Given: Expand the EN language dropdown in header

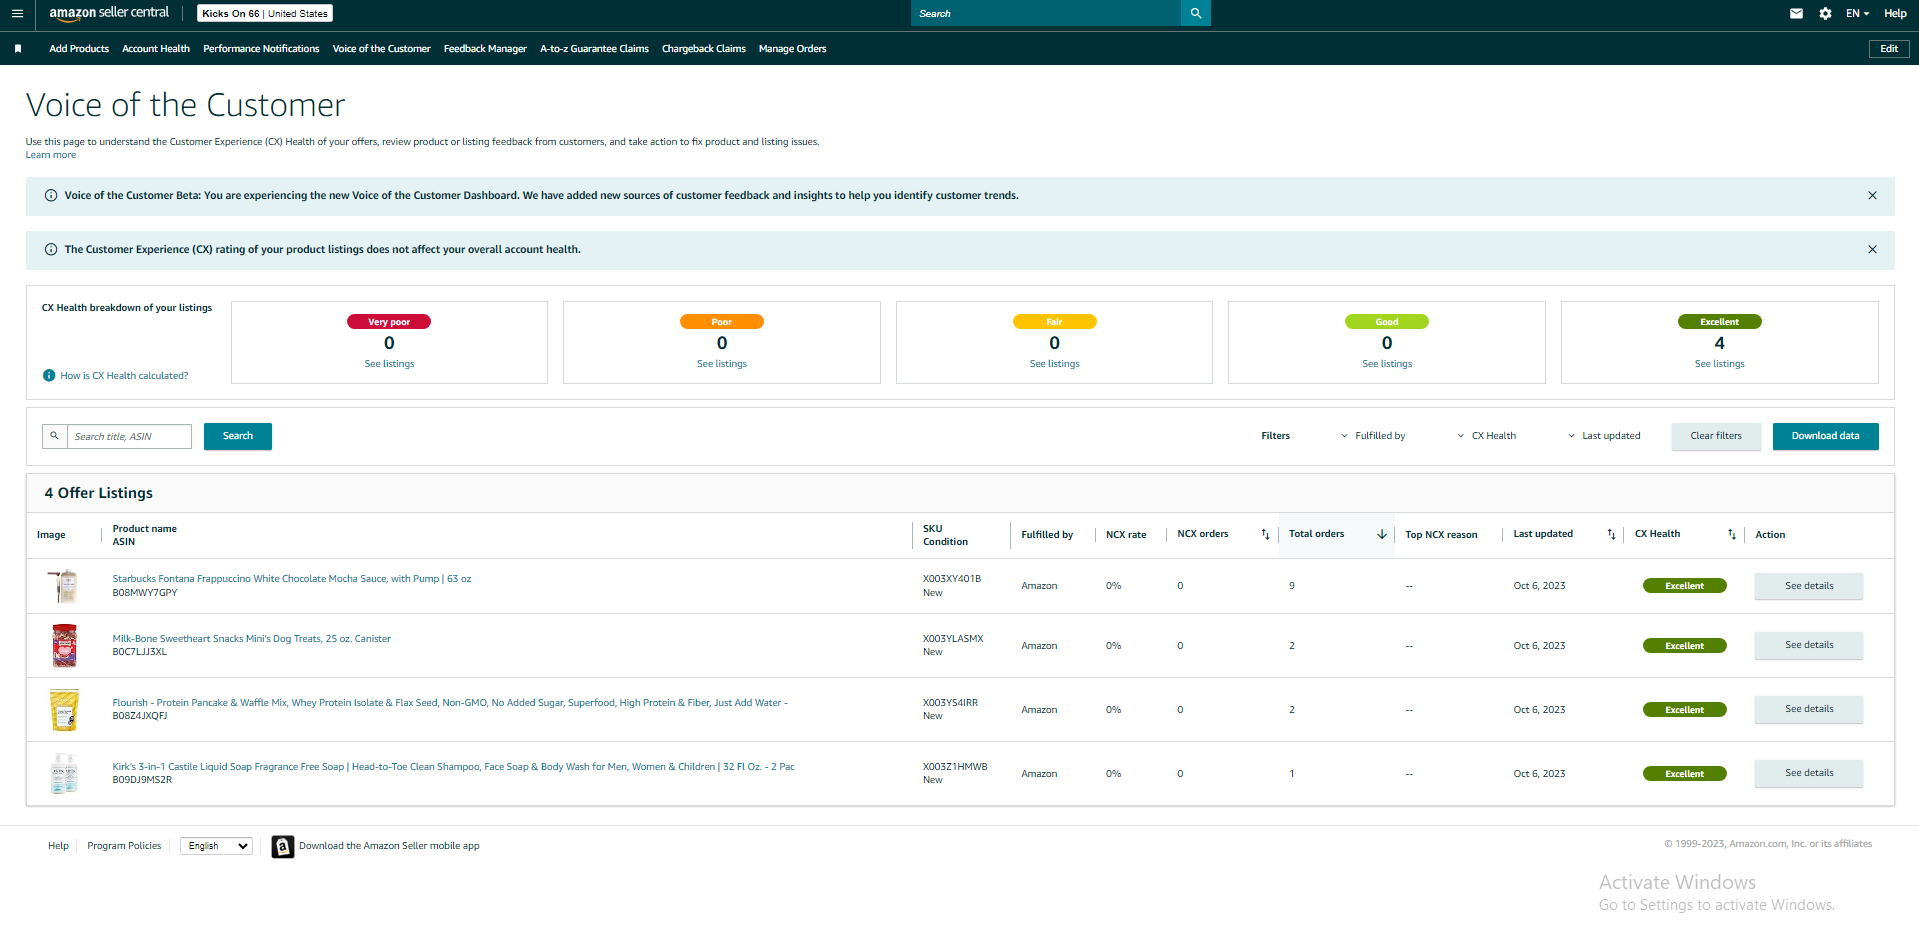Looking at the screenshot, I should click(1857, 13).
